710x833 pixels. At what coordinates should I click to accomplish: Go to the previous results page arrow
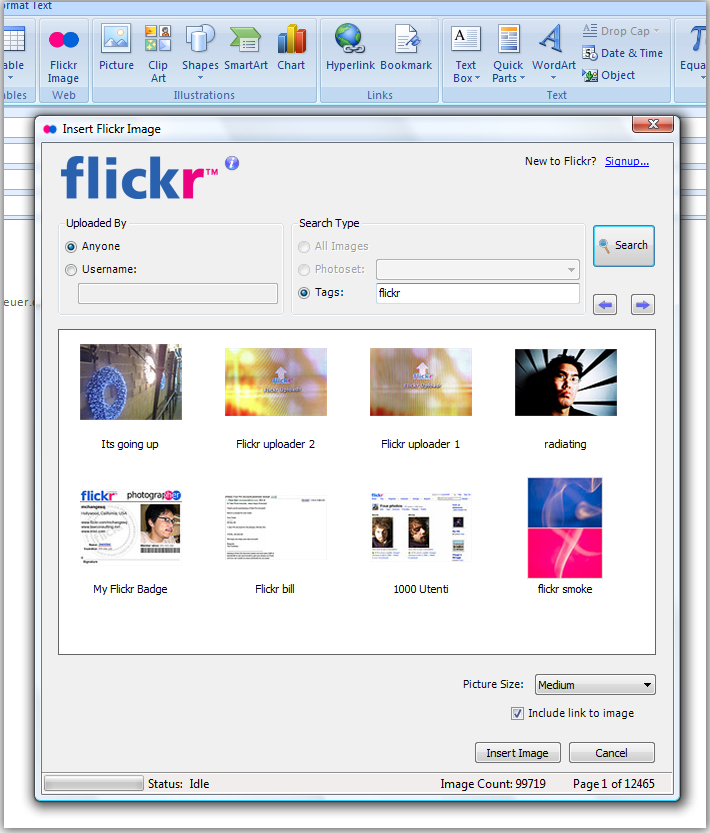pos(605,305)
